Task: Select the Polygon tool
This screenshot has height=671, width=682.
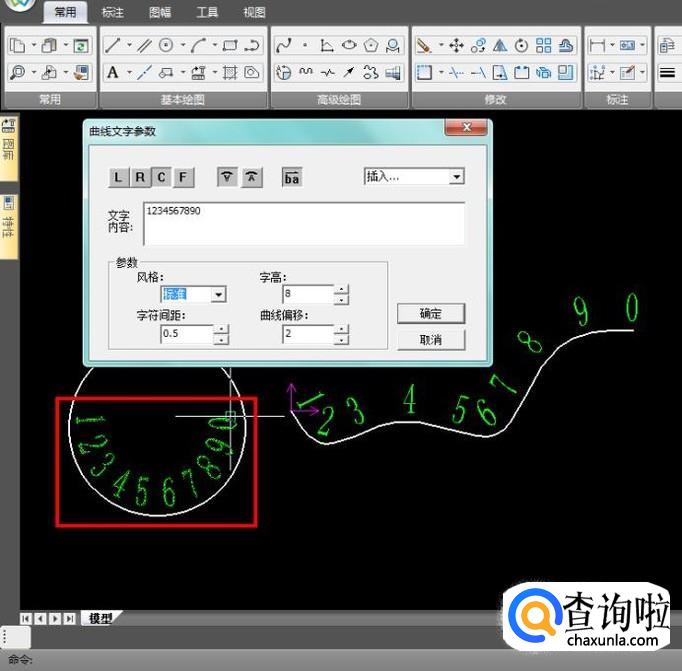Action: (371, 45)
